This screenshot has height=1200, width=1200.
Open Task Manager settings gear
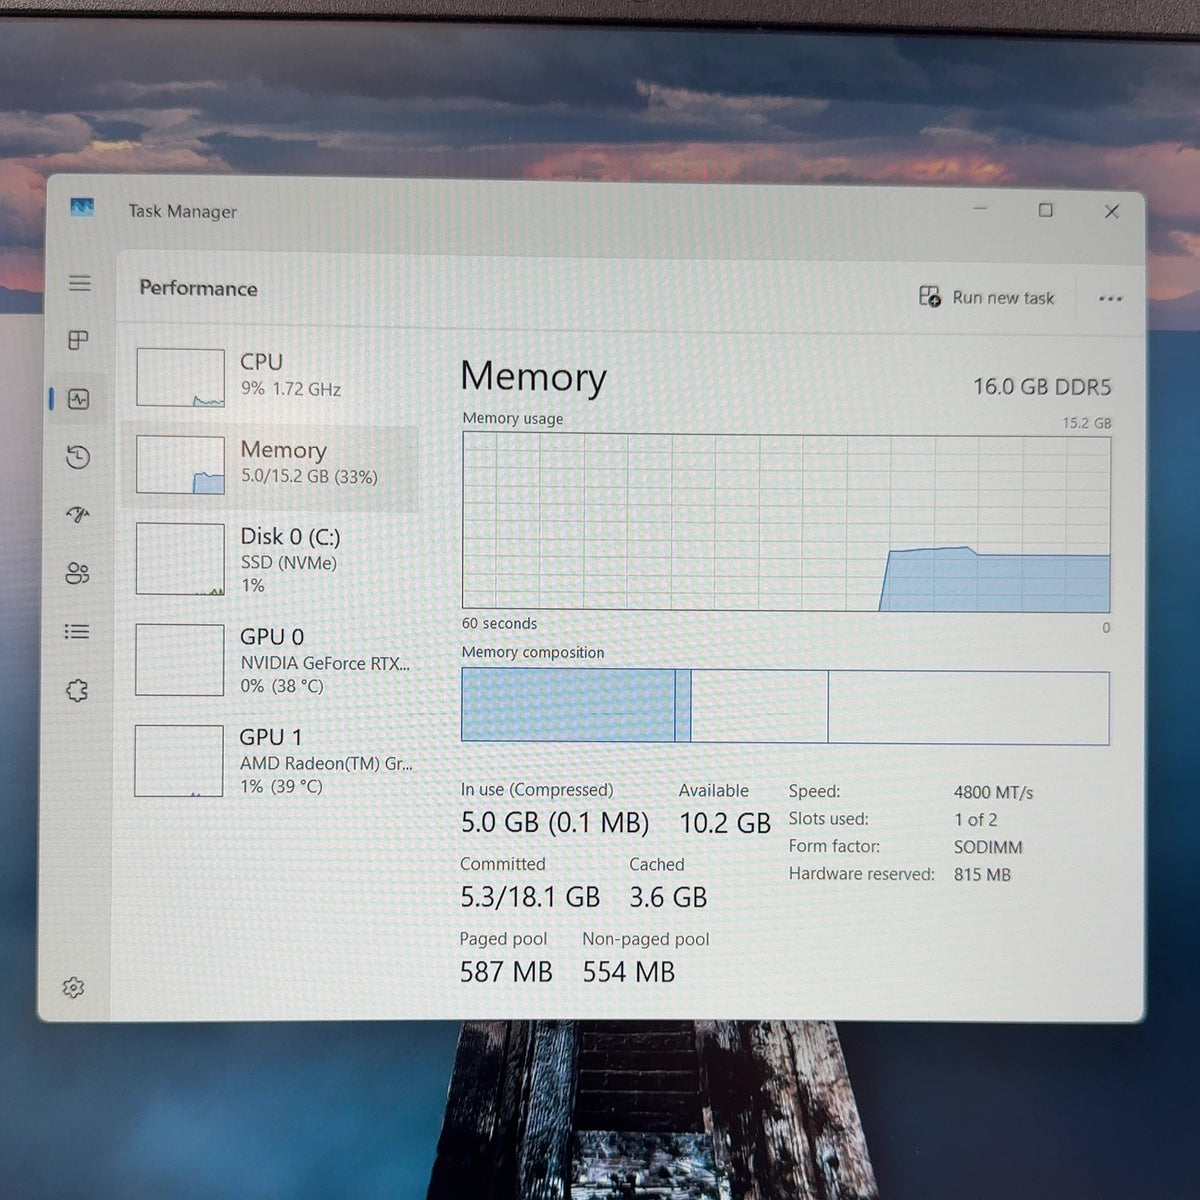[x=73, y=988]
